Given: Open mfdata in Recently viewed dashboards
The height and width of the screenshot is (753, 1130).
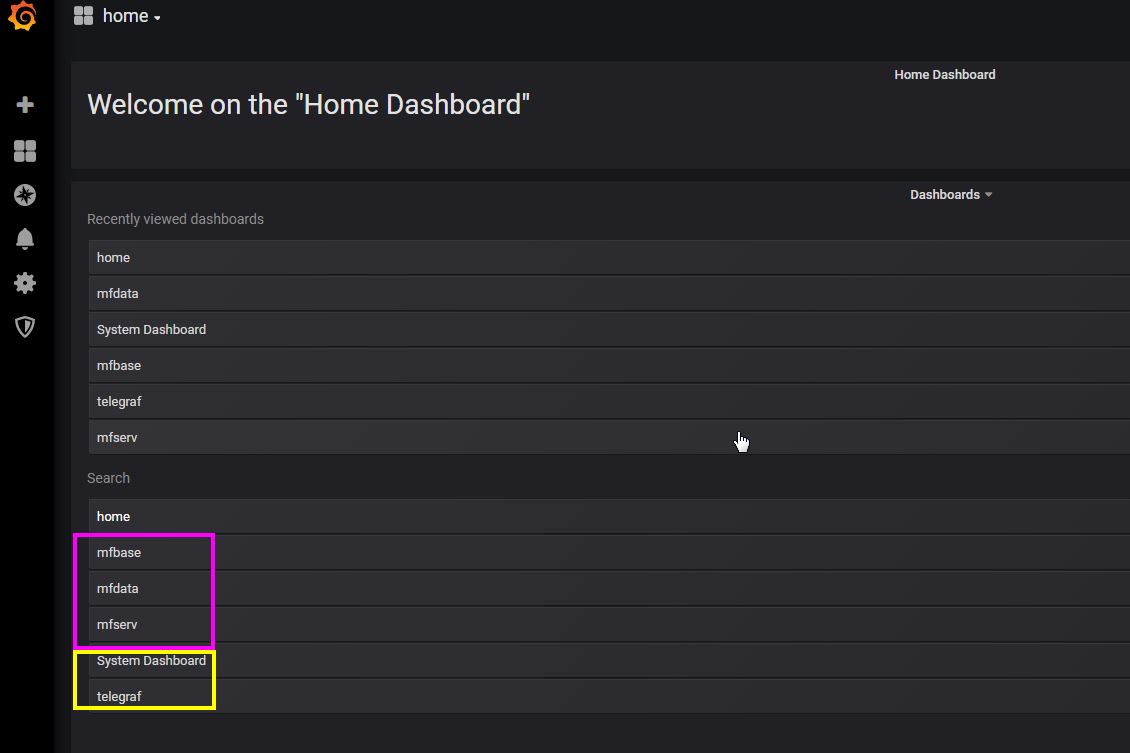Looking at the screenshot, I should click(609, 293).
